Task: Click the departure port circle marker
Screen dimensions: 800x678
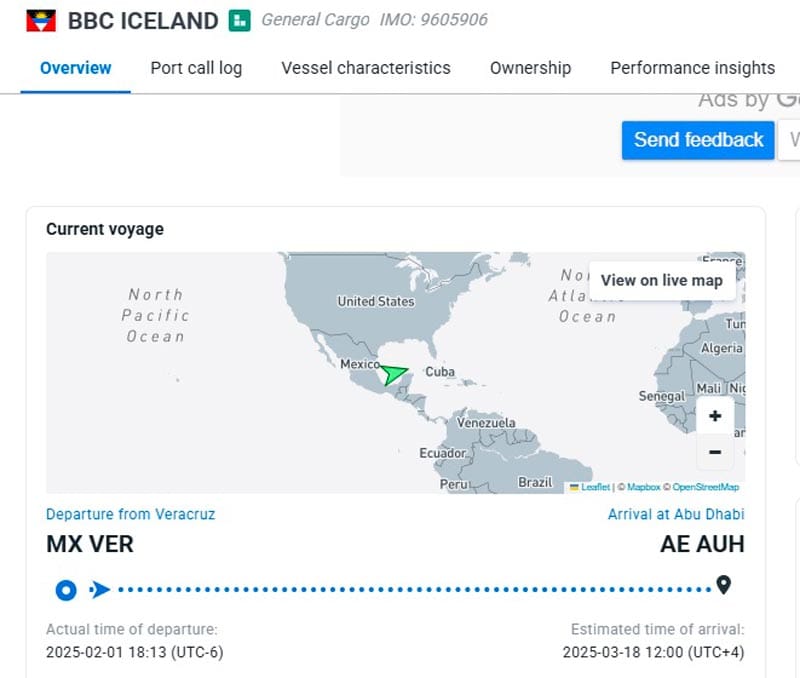Action: coord(66,589)
